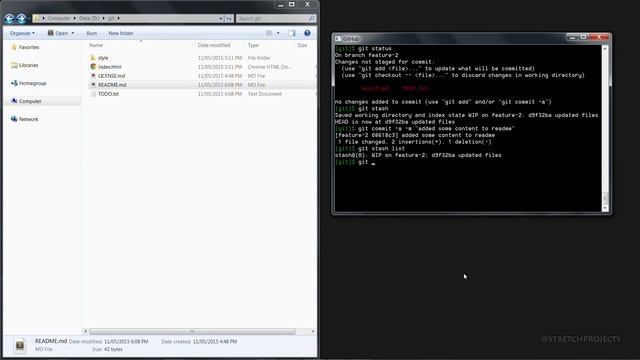Image resolution: width=640 pixels, height=360 pixels.
Task: Refresh the folder address bar
Action: coord(229,18)
